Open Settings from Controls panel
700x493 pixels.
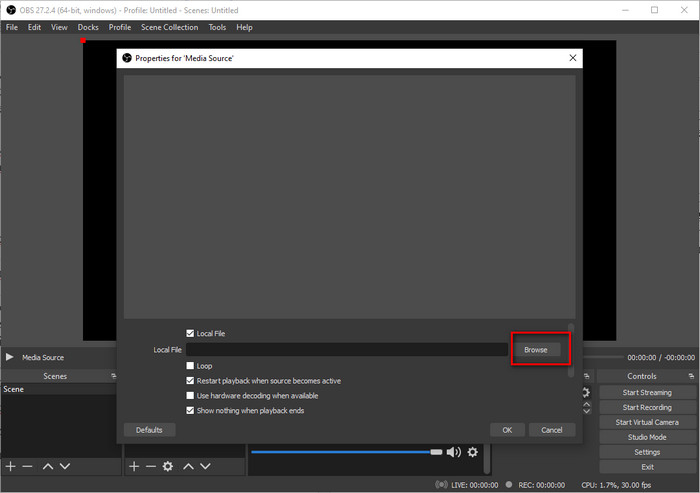tap(647, 452)
